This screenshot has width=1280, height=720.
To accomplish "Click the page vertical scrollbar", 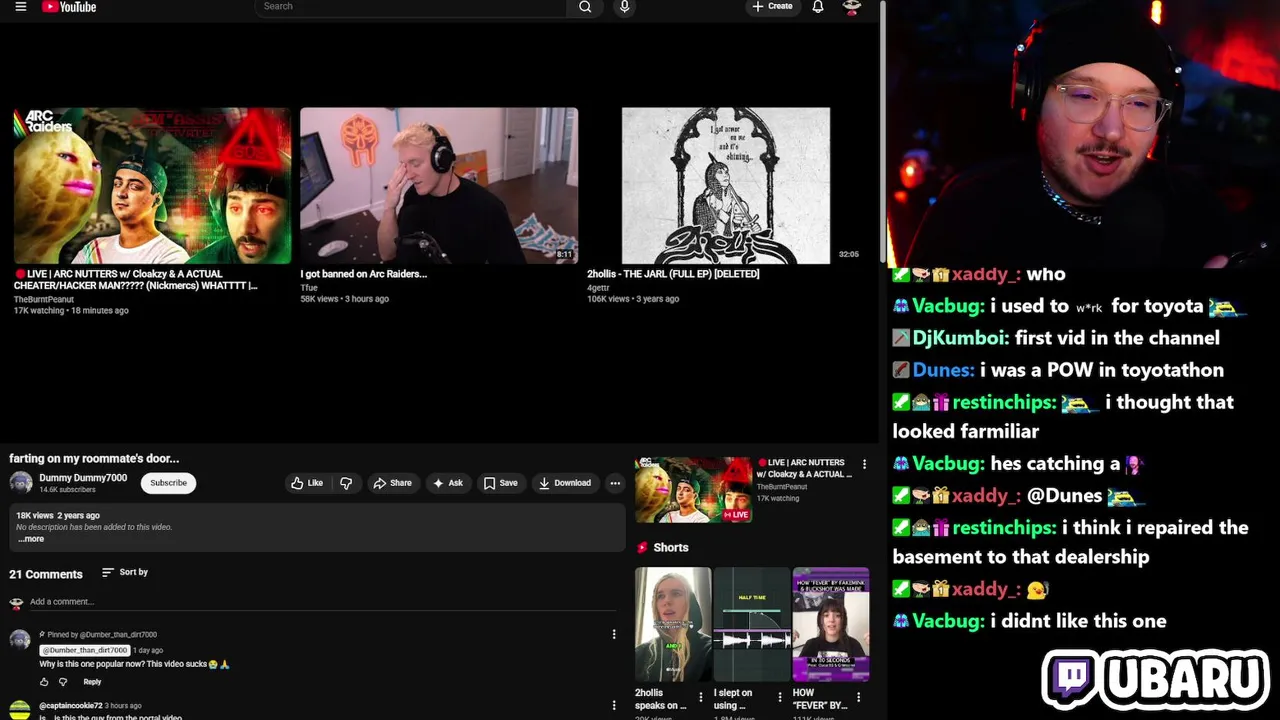I will [x=883, y=130].
